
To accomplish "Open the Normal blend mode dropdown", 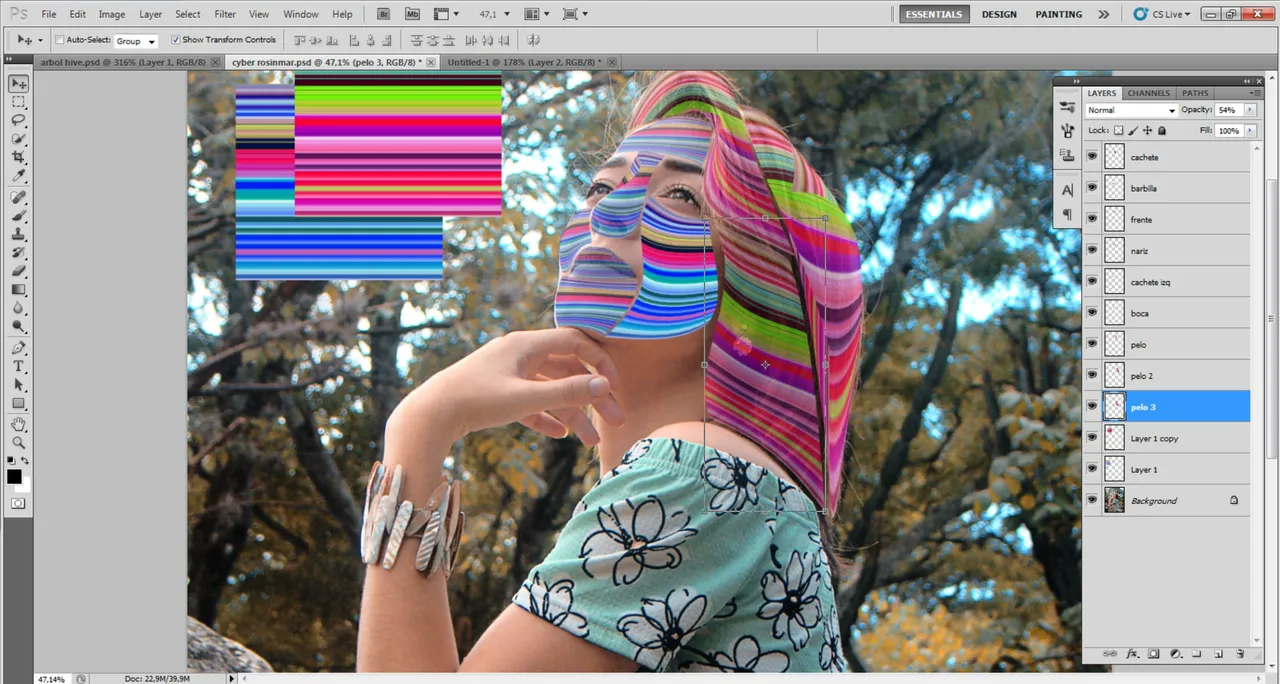I will point(1131,110).
